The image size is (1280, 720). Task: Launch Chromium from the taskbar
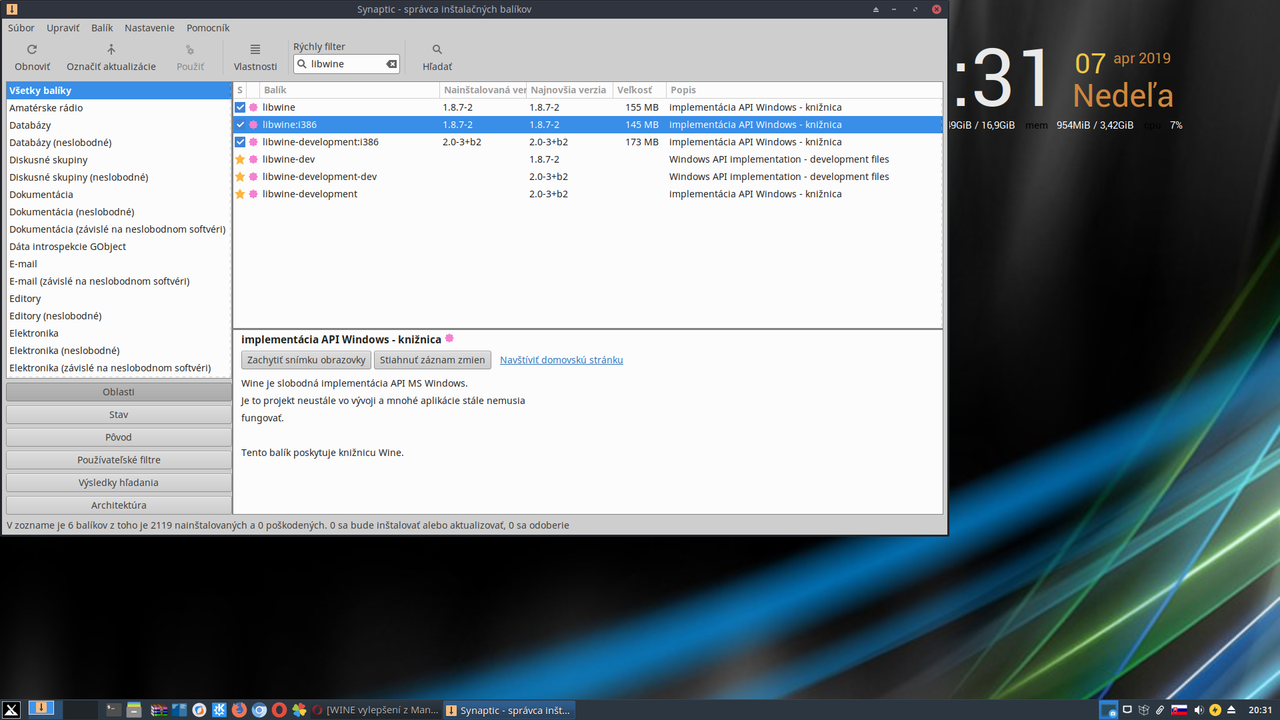[x=259, y=710]
